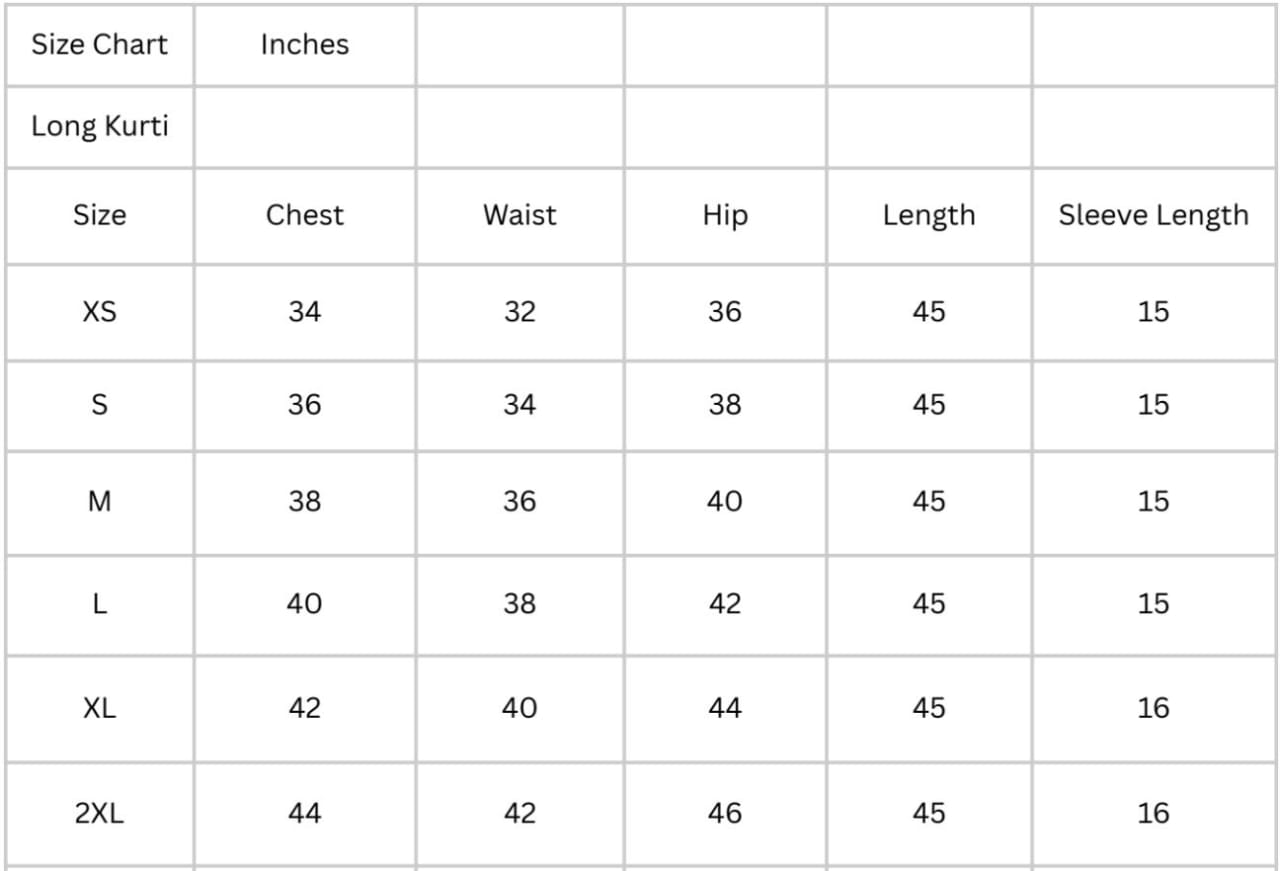The width and height of the screenshot is (1280, 871).
Task: Click the Chest column header
Action: click(x=305, y=215)
